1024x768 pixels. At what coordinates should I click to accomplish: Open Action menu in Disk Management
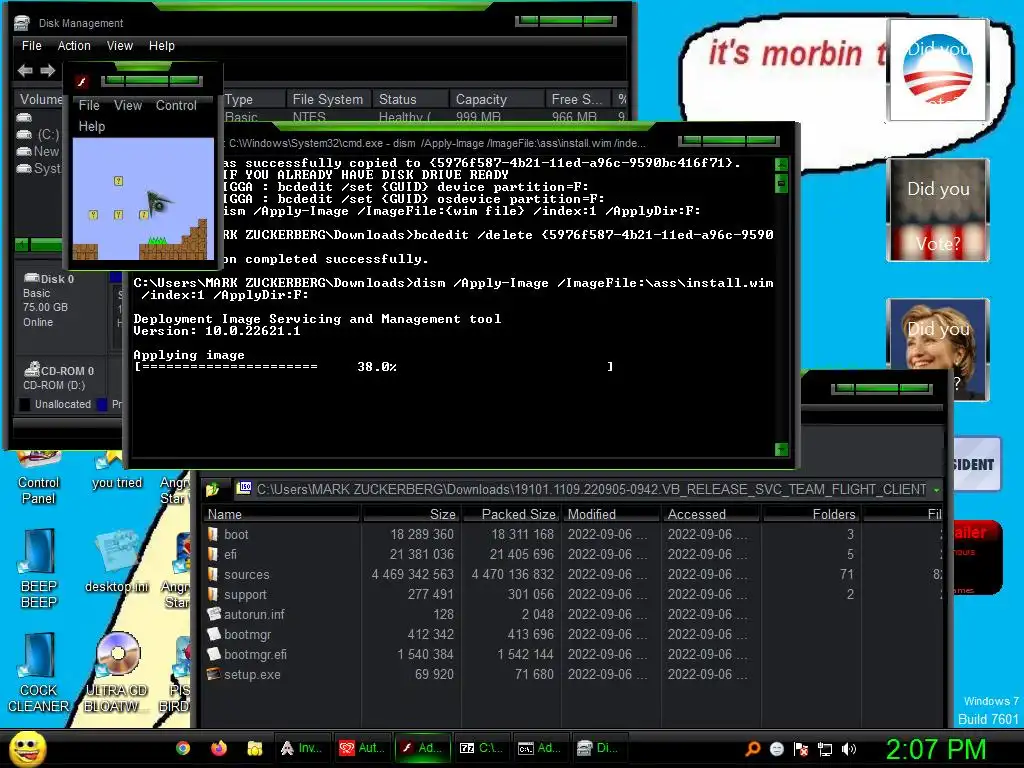(74, 46)
